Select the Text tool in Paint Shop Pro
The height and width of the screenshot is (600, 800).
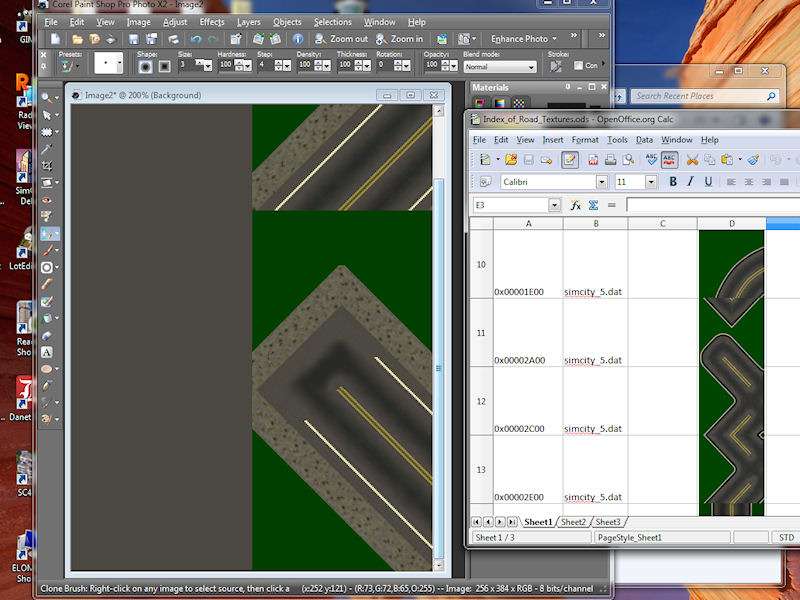point(47,353)
